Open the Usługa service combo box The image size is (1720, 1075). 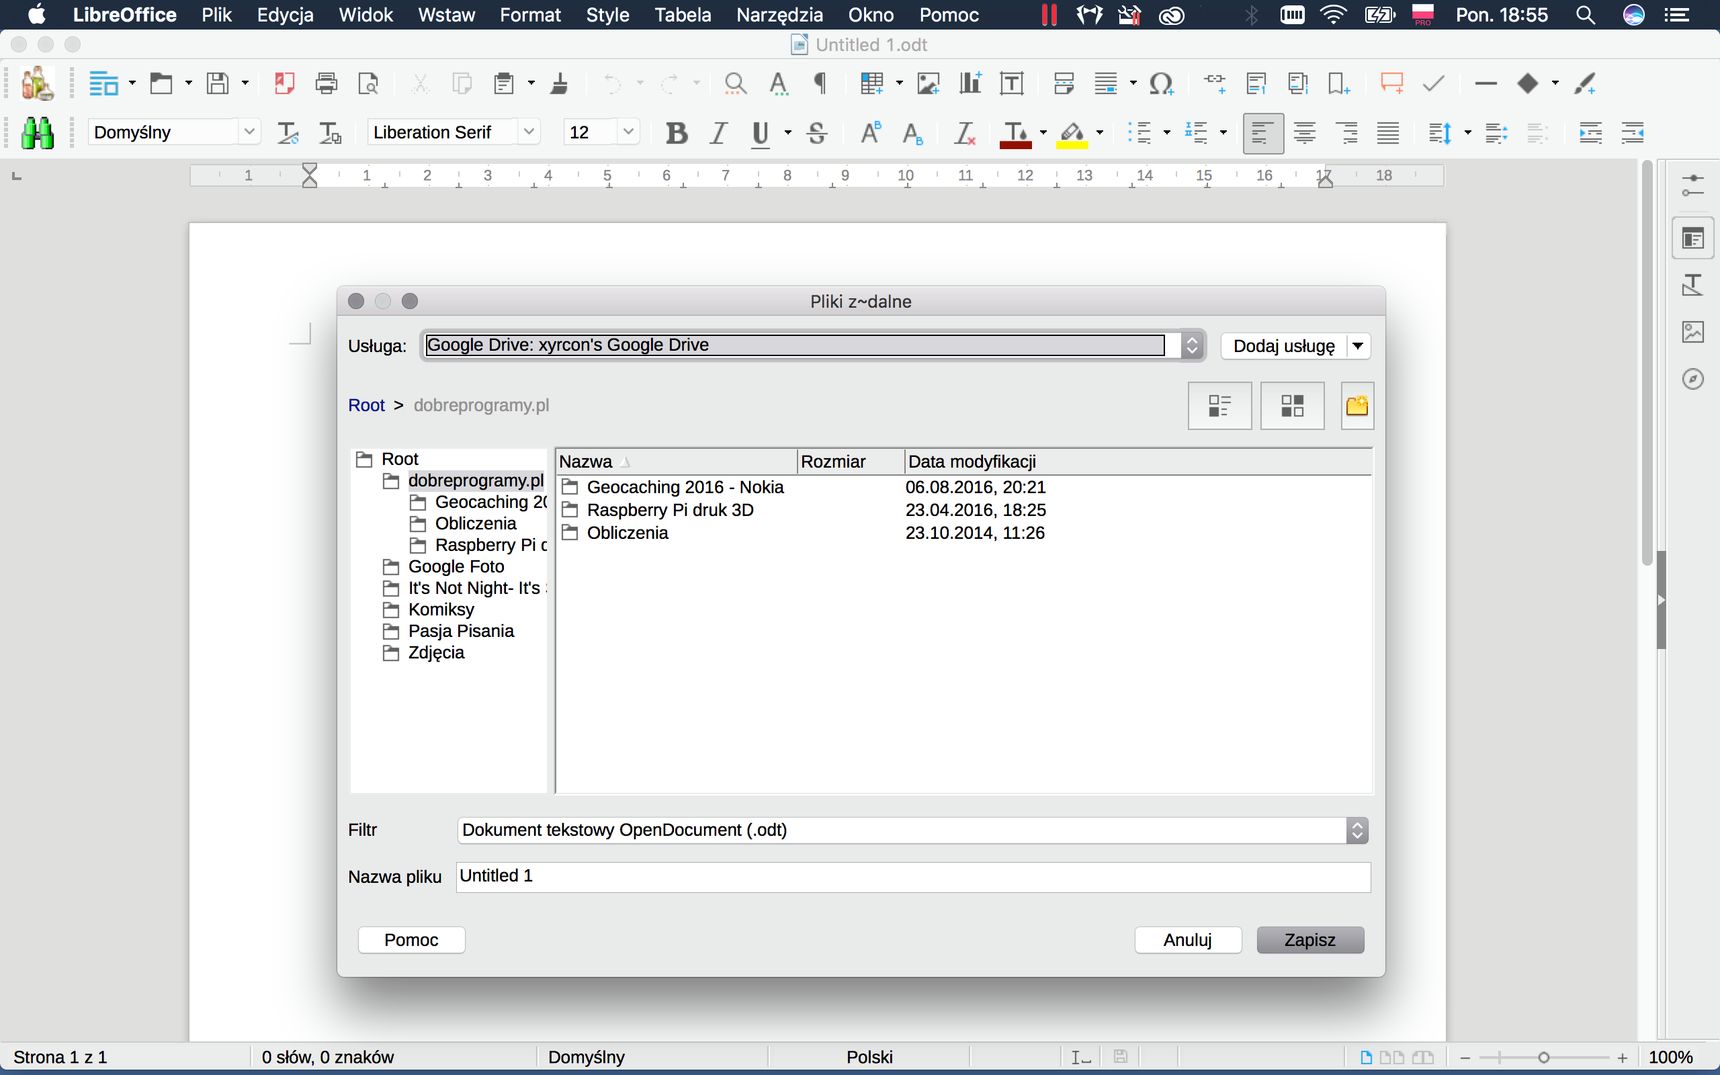click(x=813, y=345)
